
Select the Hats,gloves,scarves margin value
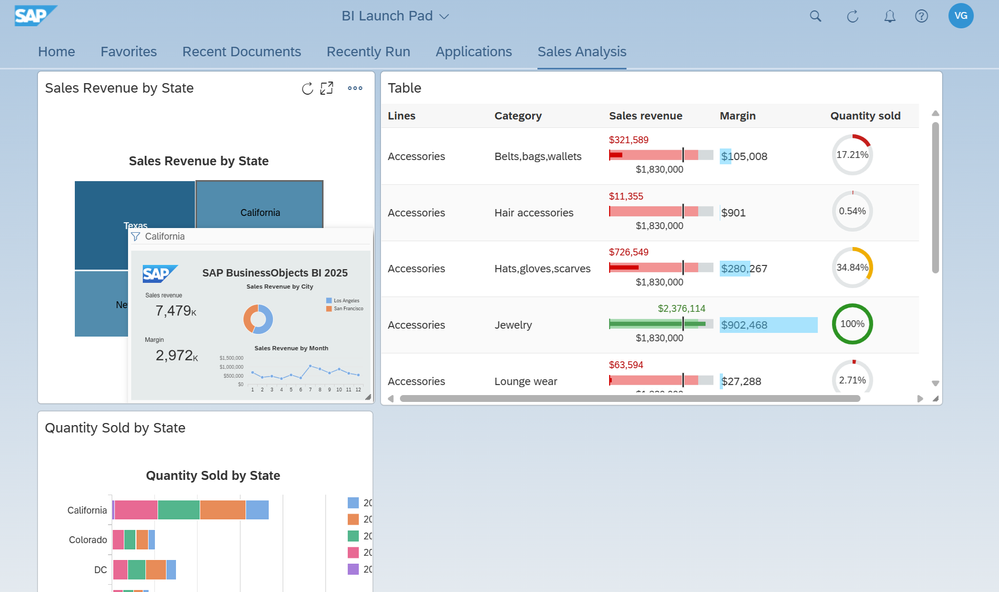pos(745,268)
